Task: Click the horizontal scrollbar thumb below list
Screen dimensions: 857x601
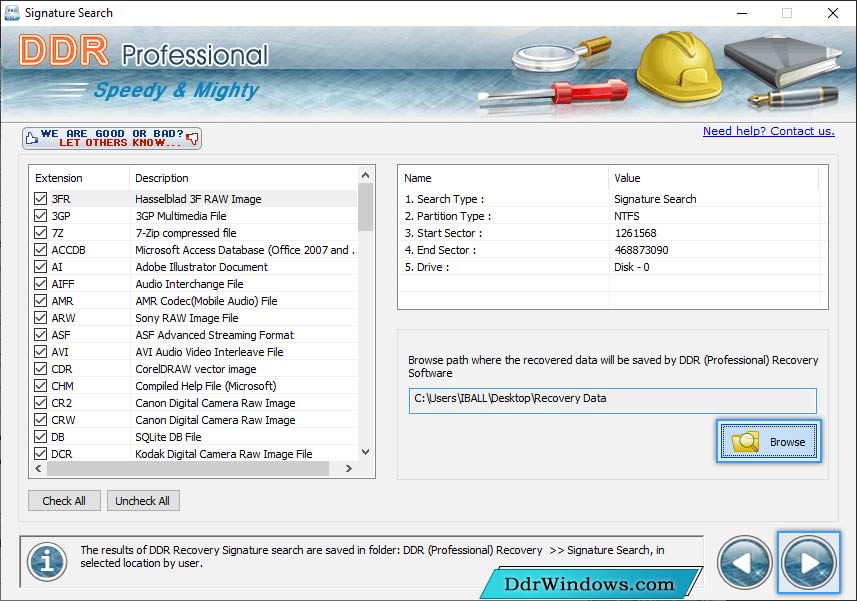Action: (x=188, y=468)
